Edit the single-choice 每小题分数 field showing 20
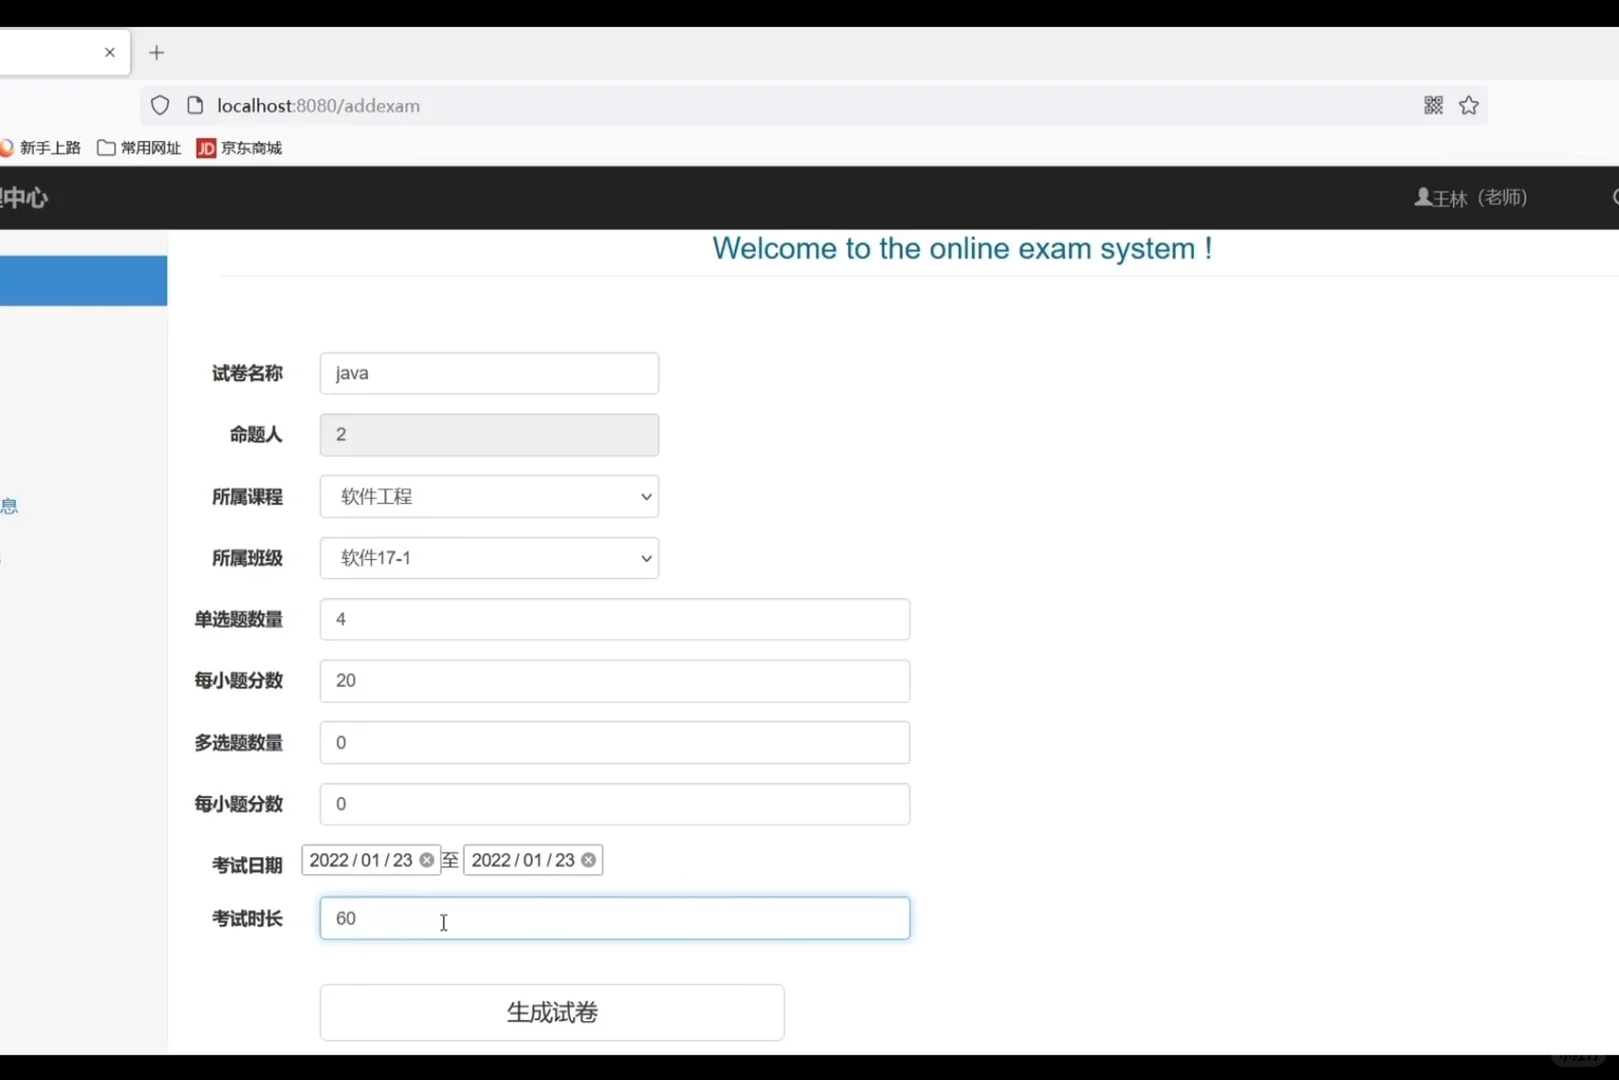Viewport: 1619px width, 1080px height. click(615, 681)
